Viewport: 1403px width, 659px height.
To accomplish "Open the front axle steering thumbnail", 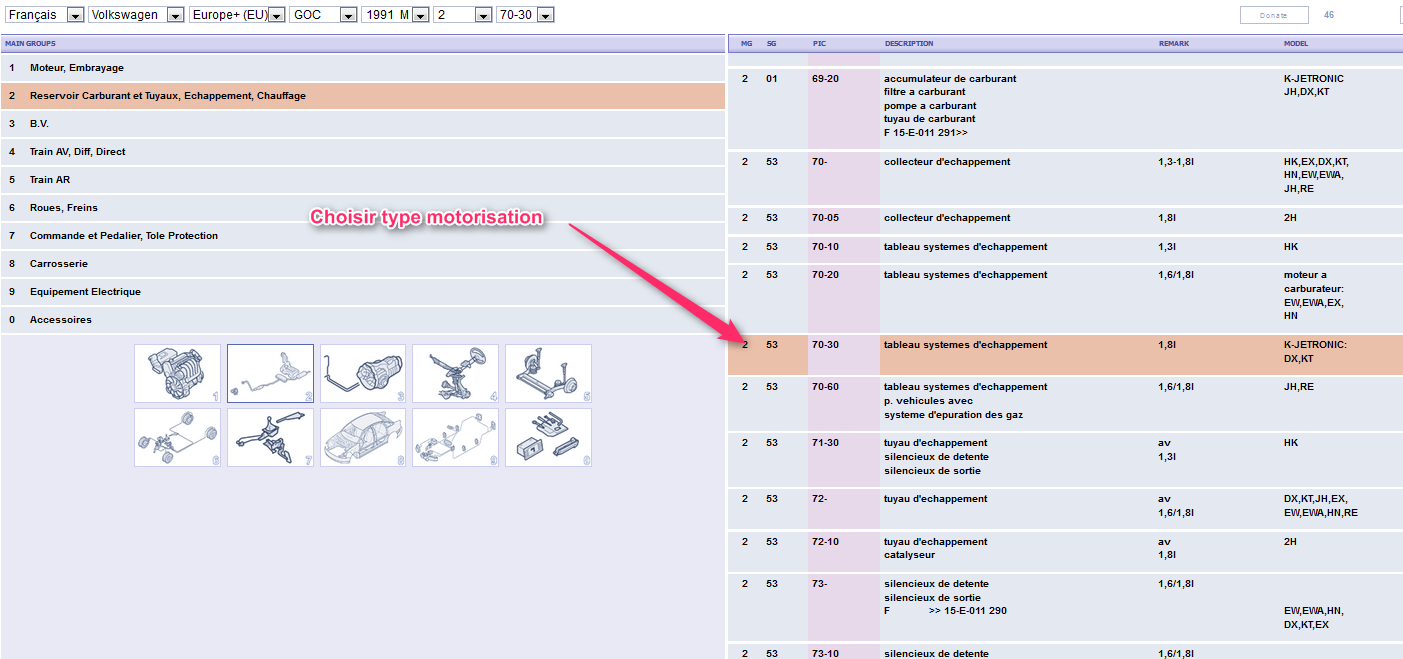I will (455, 374).
